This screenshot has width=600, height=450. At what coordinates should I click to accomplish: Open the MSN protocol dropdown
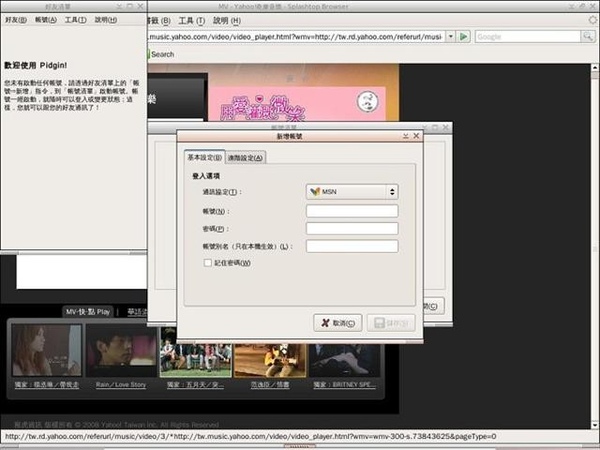352,192
